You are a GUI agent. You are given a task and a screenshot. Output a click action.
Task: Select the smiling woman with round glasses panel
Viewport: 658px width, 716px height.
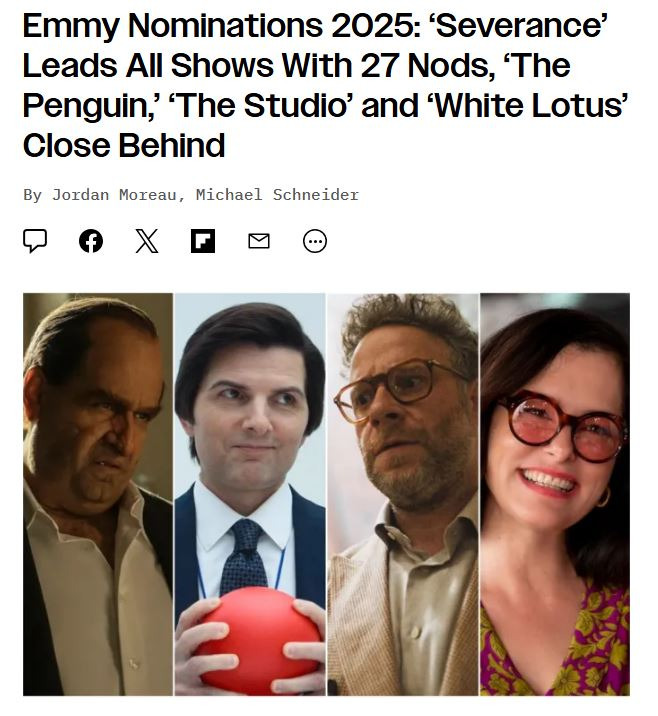(x=555, y=494)
